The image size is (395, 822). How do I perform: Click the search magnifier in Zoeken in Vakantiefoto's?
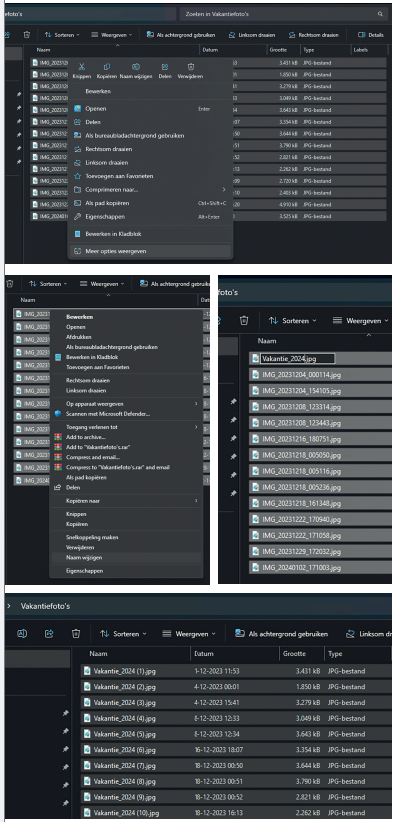[380, 14]
